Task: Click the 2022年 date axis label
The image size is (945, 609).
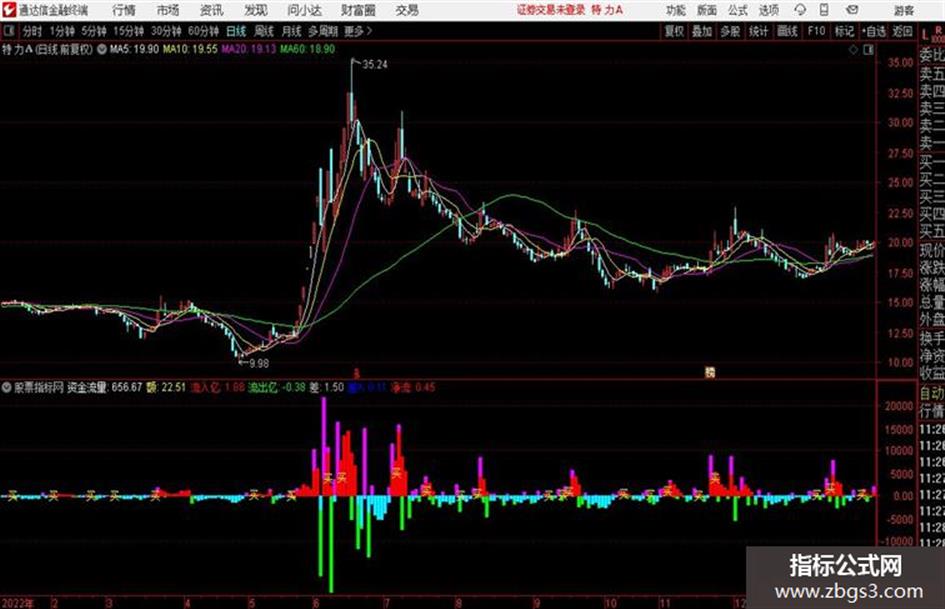Action: [x=18, y=603]
